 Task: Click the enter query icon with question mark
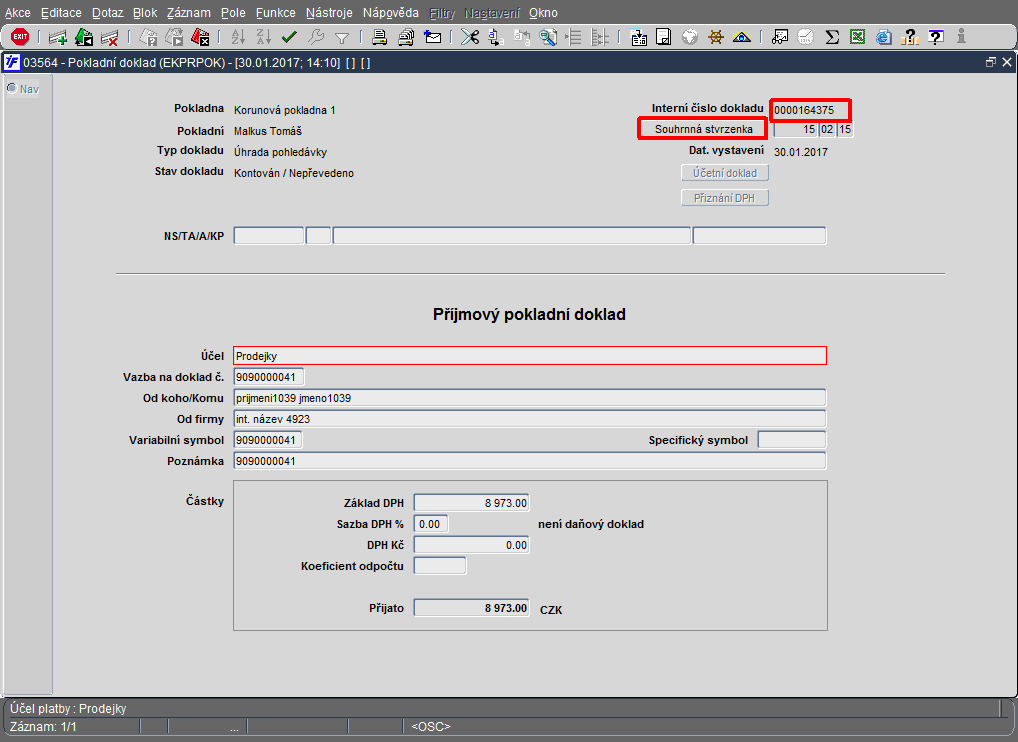pos(149,38)
